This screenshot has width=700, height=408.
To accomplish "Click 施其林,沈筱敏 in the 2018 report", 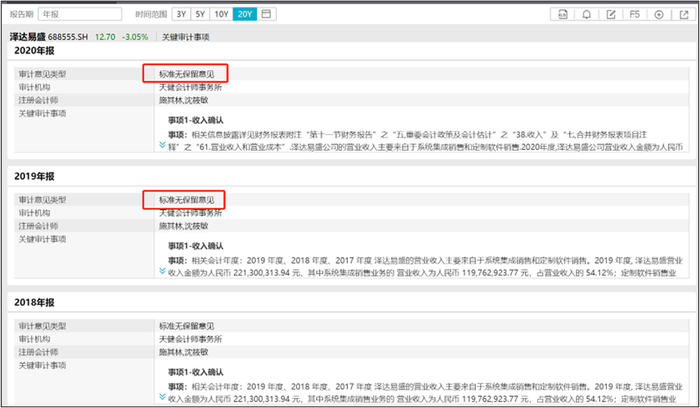I will (x=183, y=352).
